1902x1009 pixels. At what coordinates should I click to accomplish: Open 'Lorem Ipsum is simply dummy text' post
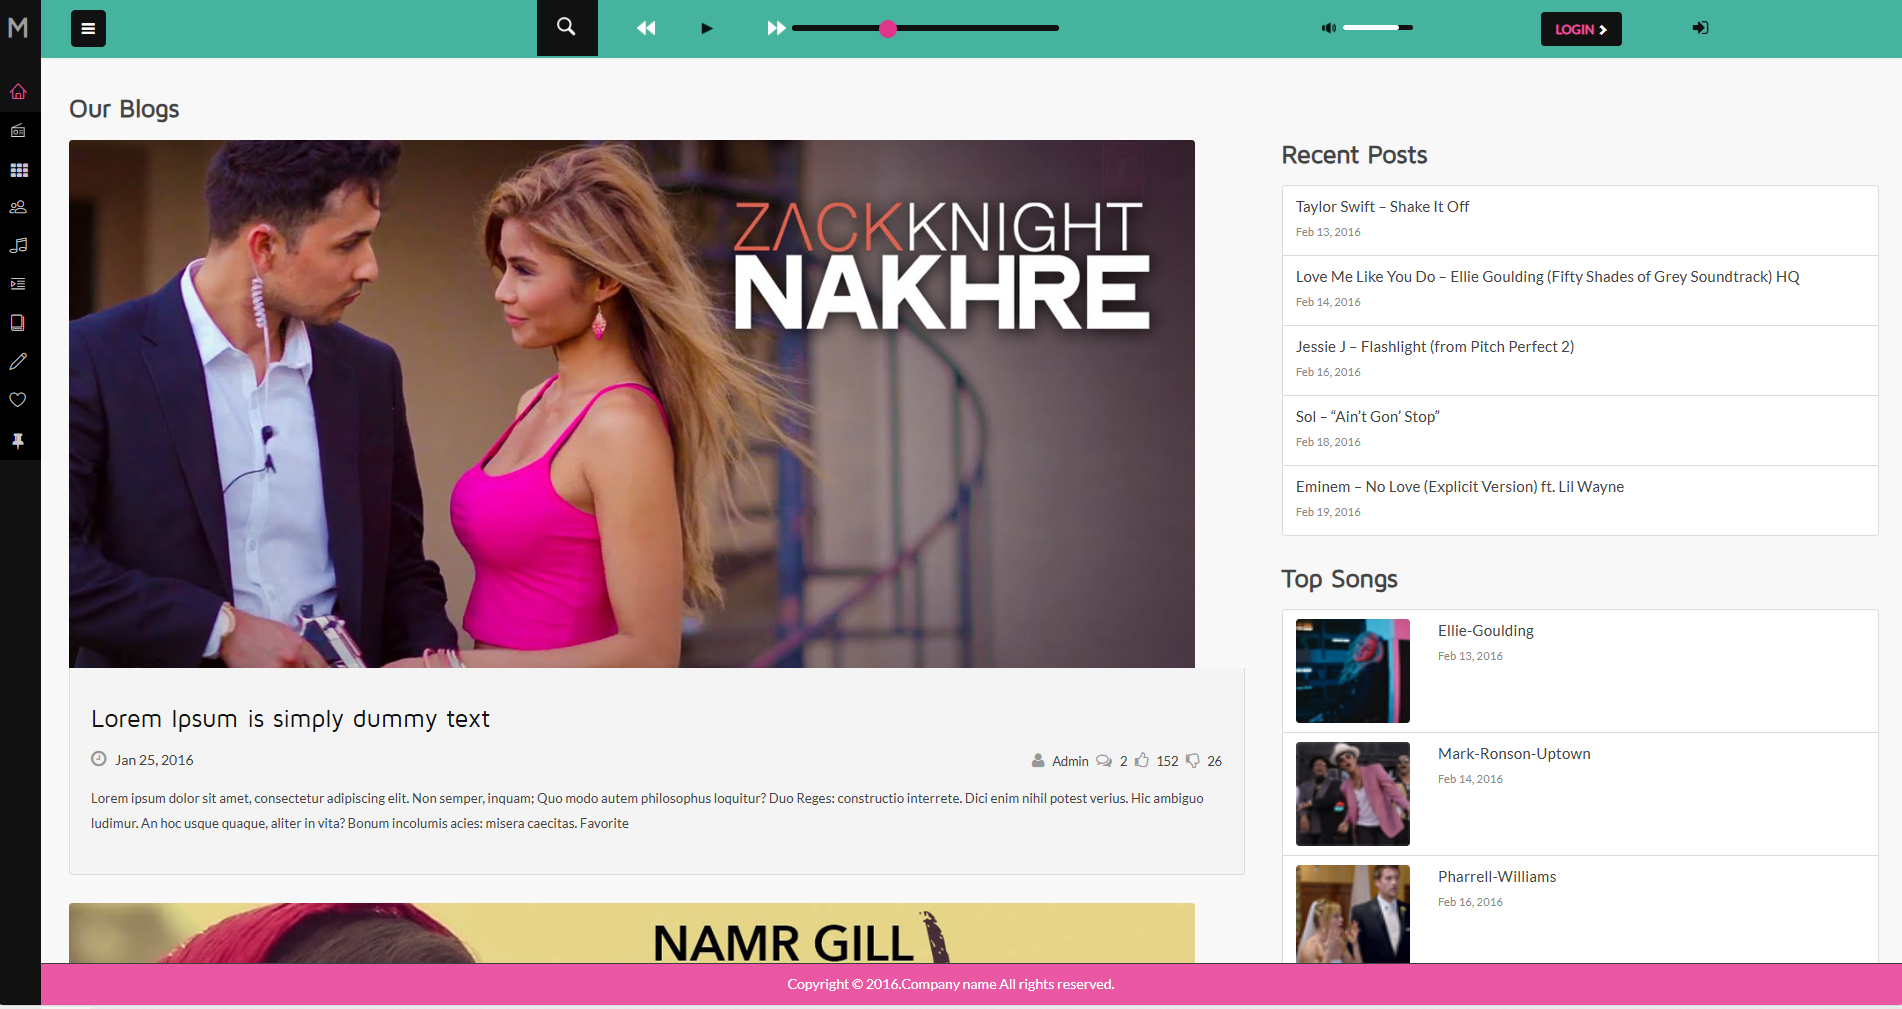(x=290, y=719)
